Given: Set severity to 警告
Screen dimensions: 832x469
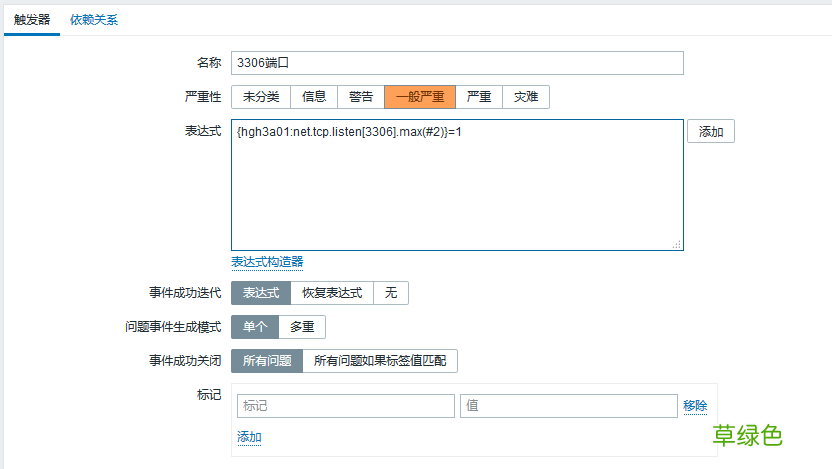Looking at the screenshot, I should tap(361, 97).
